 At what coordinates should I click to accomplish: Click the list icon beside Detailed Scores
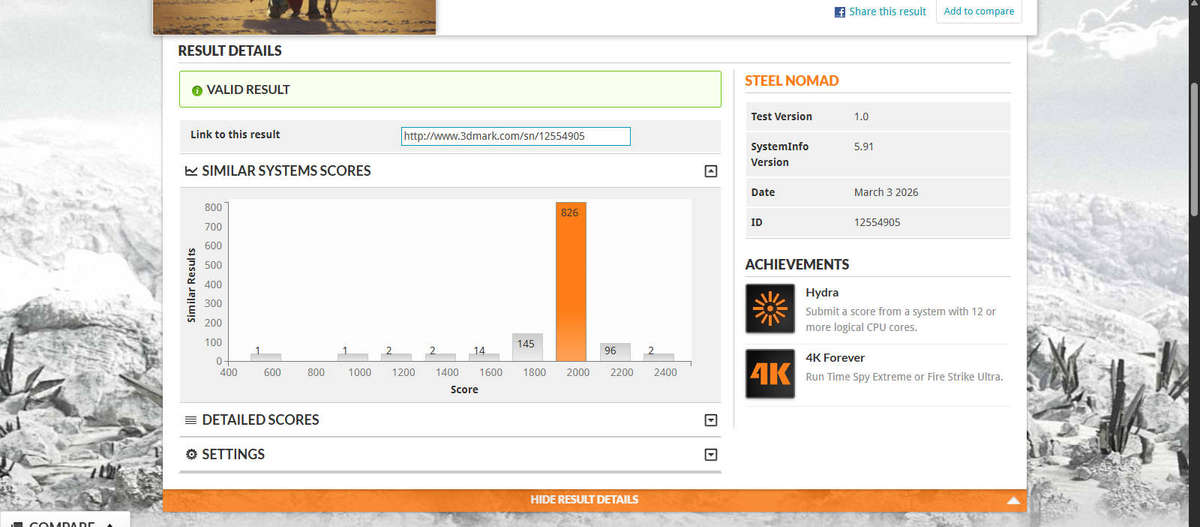tap(191, 420)
